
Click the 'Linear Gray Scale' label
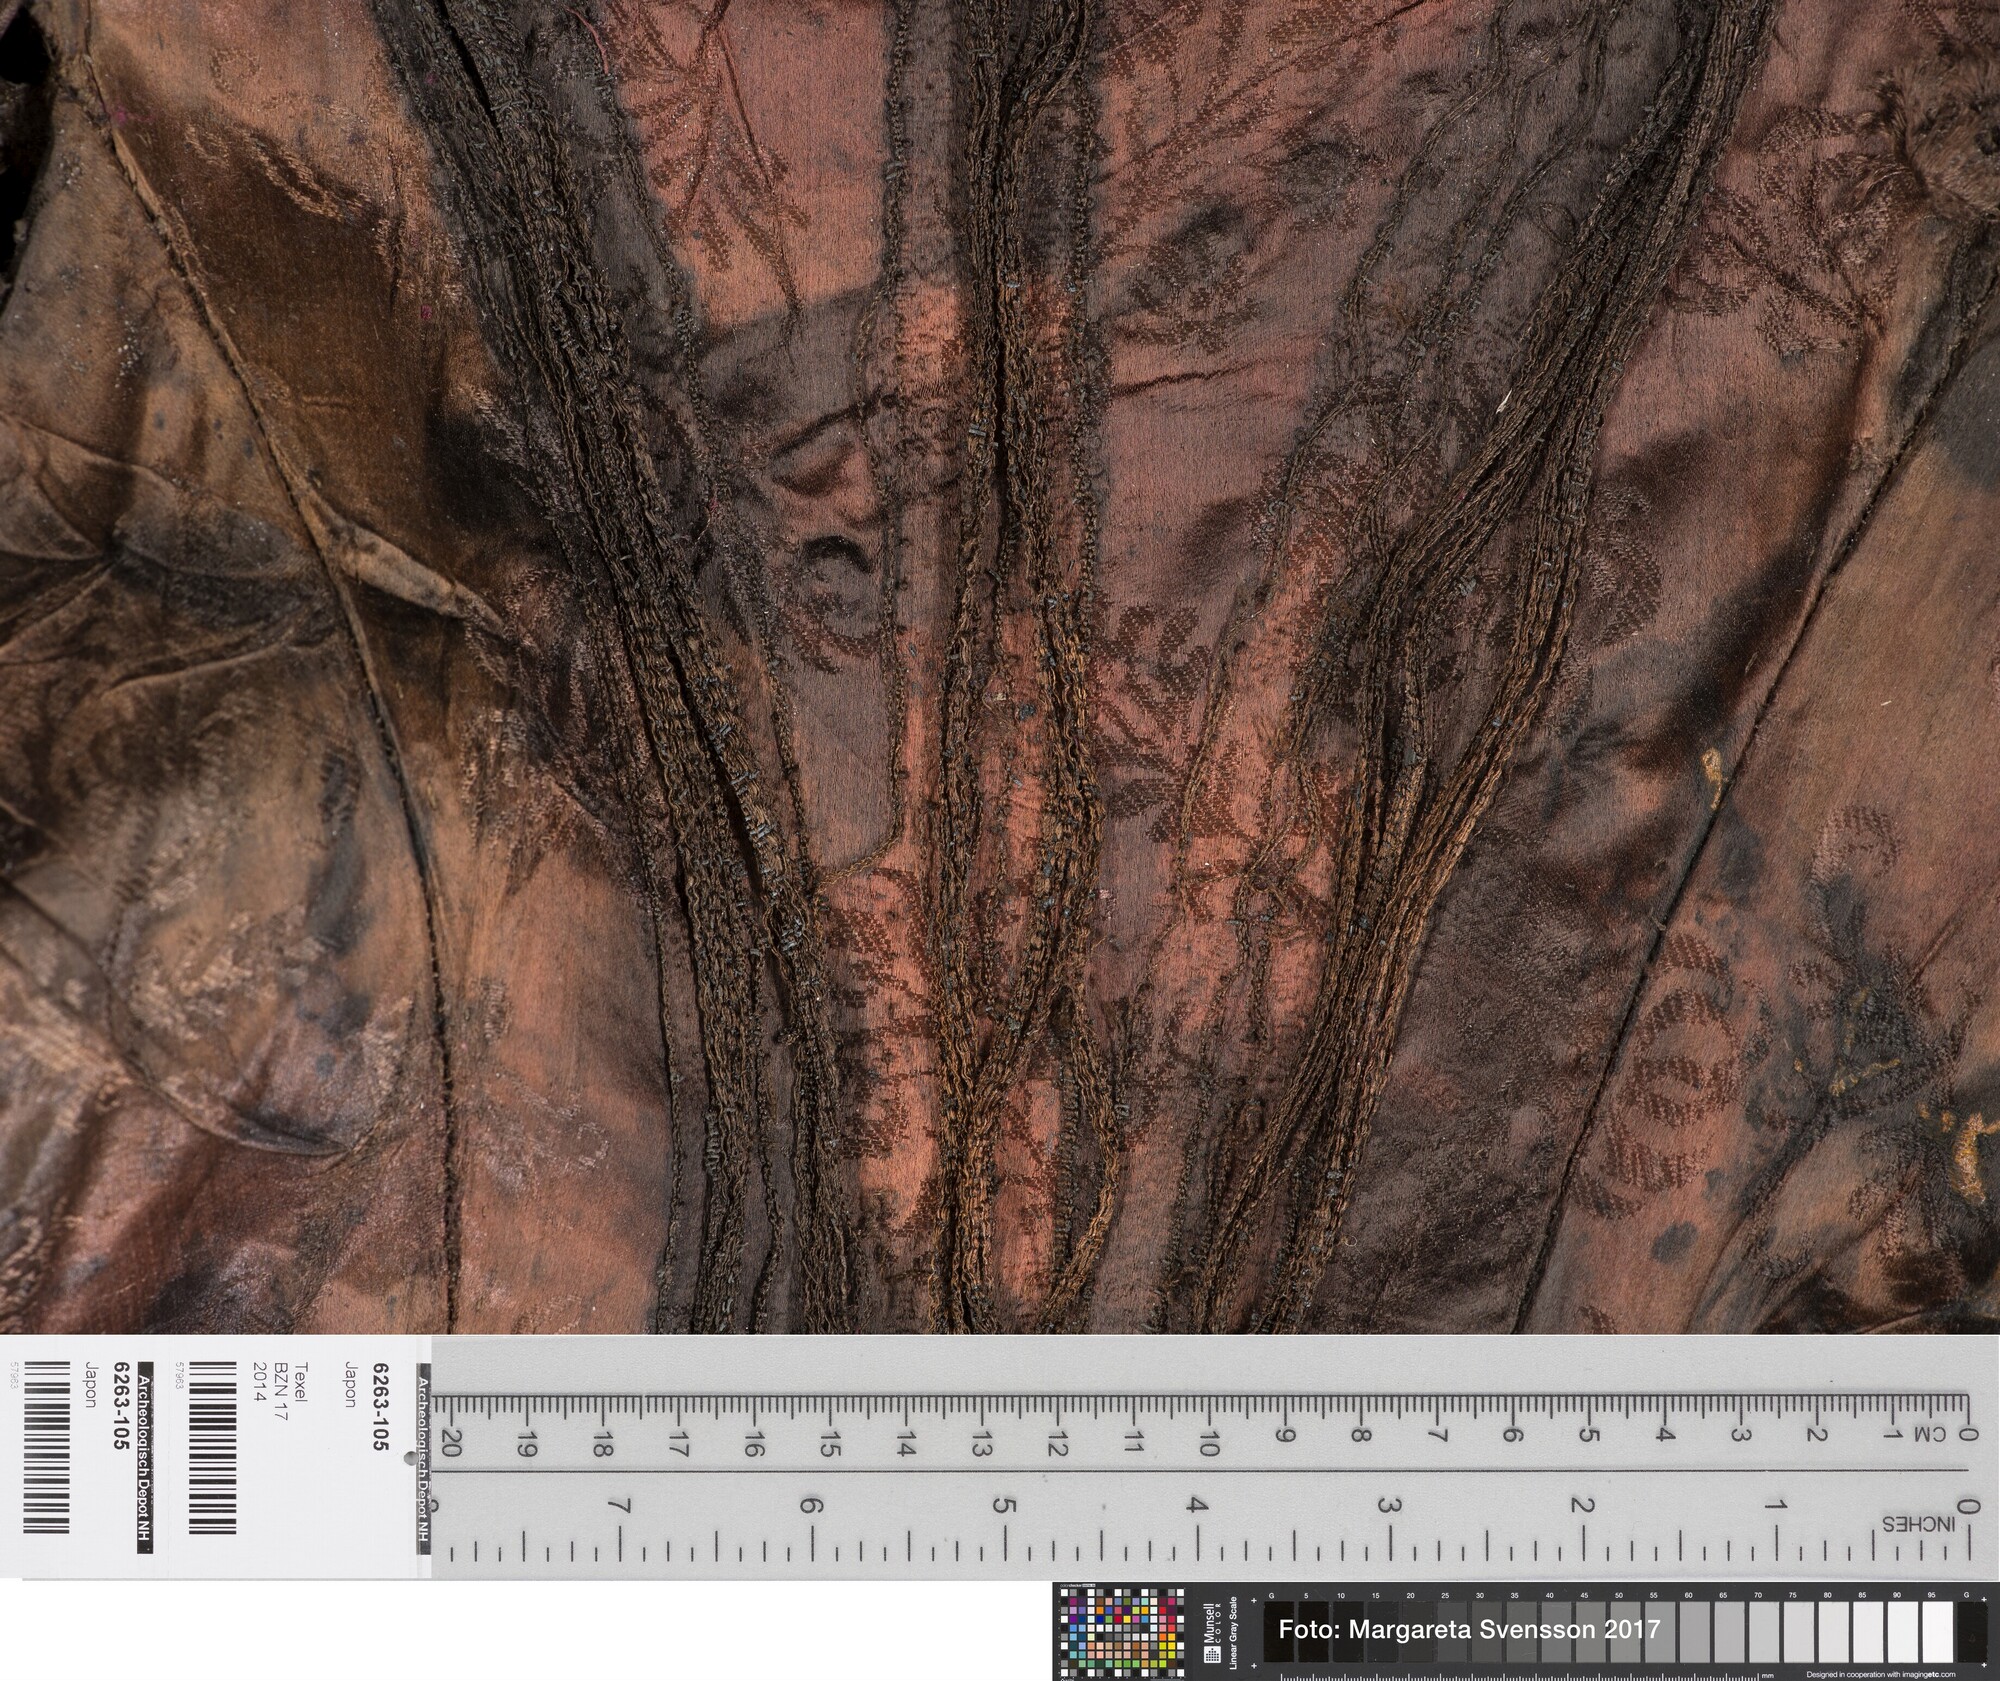point(1235,1633)
